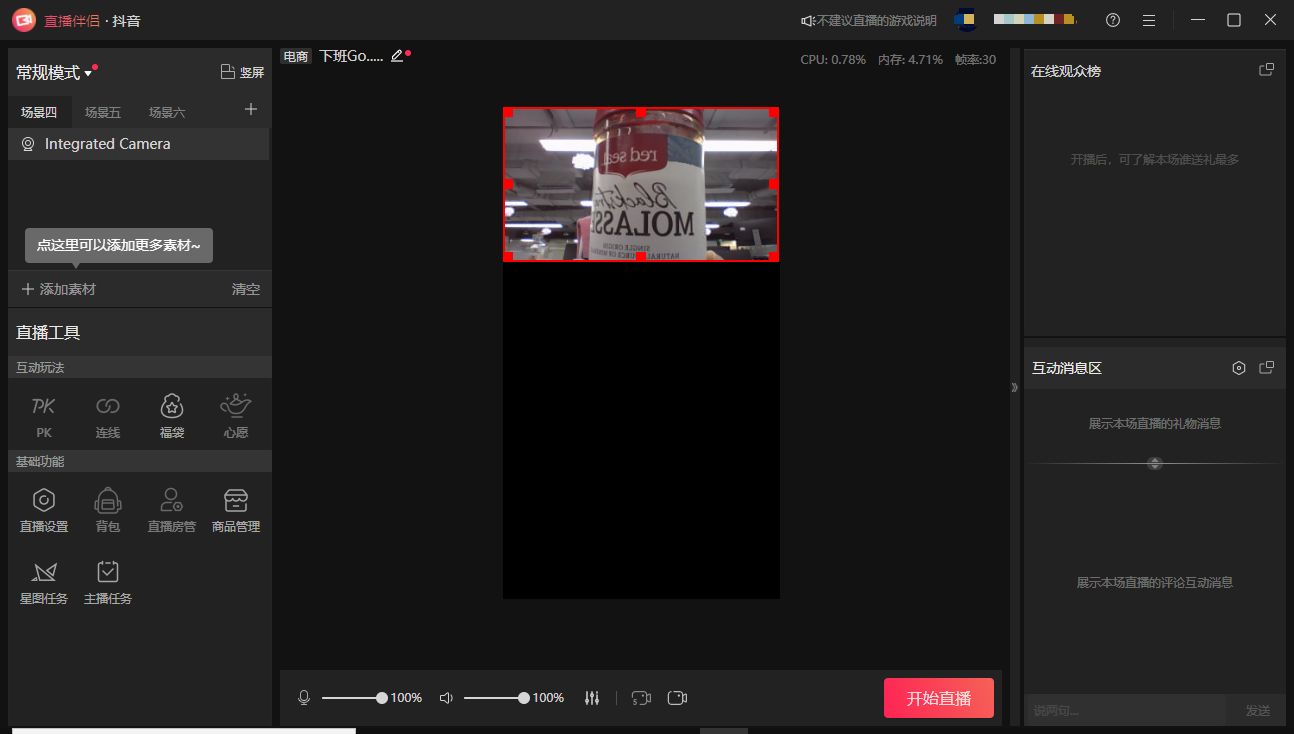The height and width of the screenshot is (734, 1294).
Task: Pop out the 在线观众榜 panel
Action: click(1266, 70)
